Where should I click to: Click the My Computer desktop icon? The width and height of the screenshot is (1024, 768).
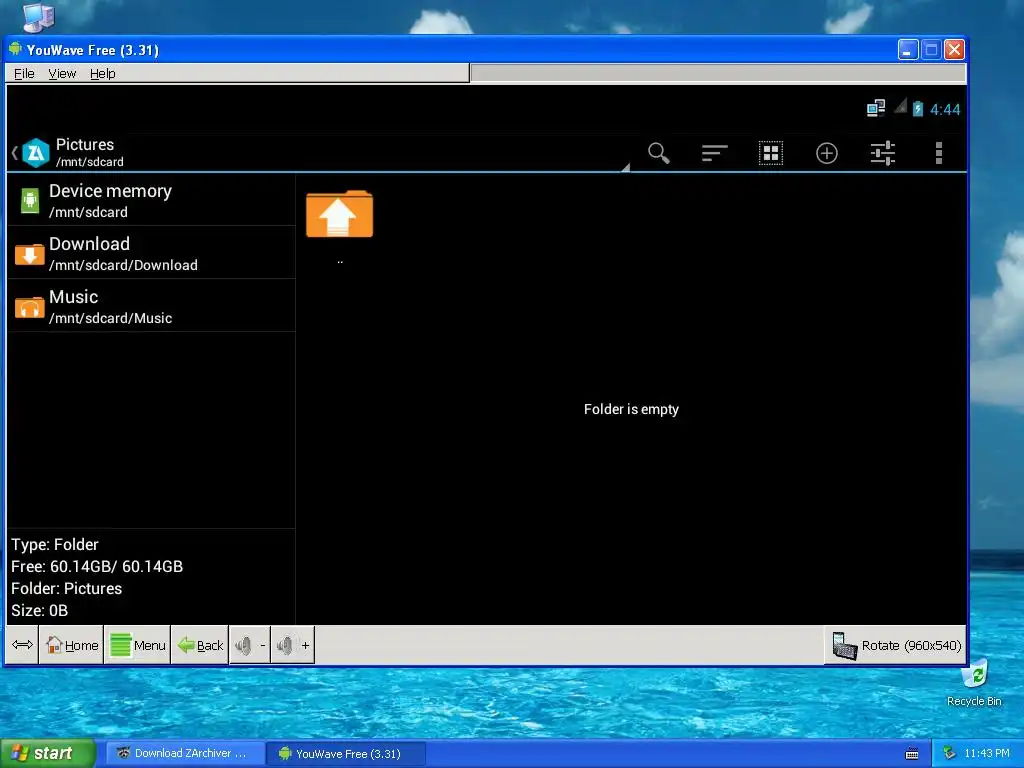pos(38,17)
